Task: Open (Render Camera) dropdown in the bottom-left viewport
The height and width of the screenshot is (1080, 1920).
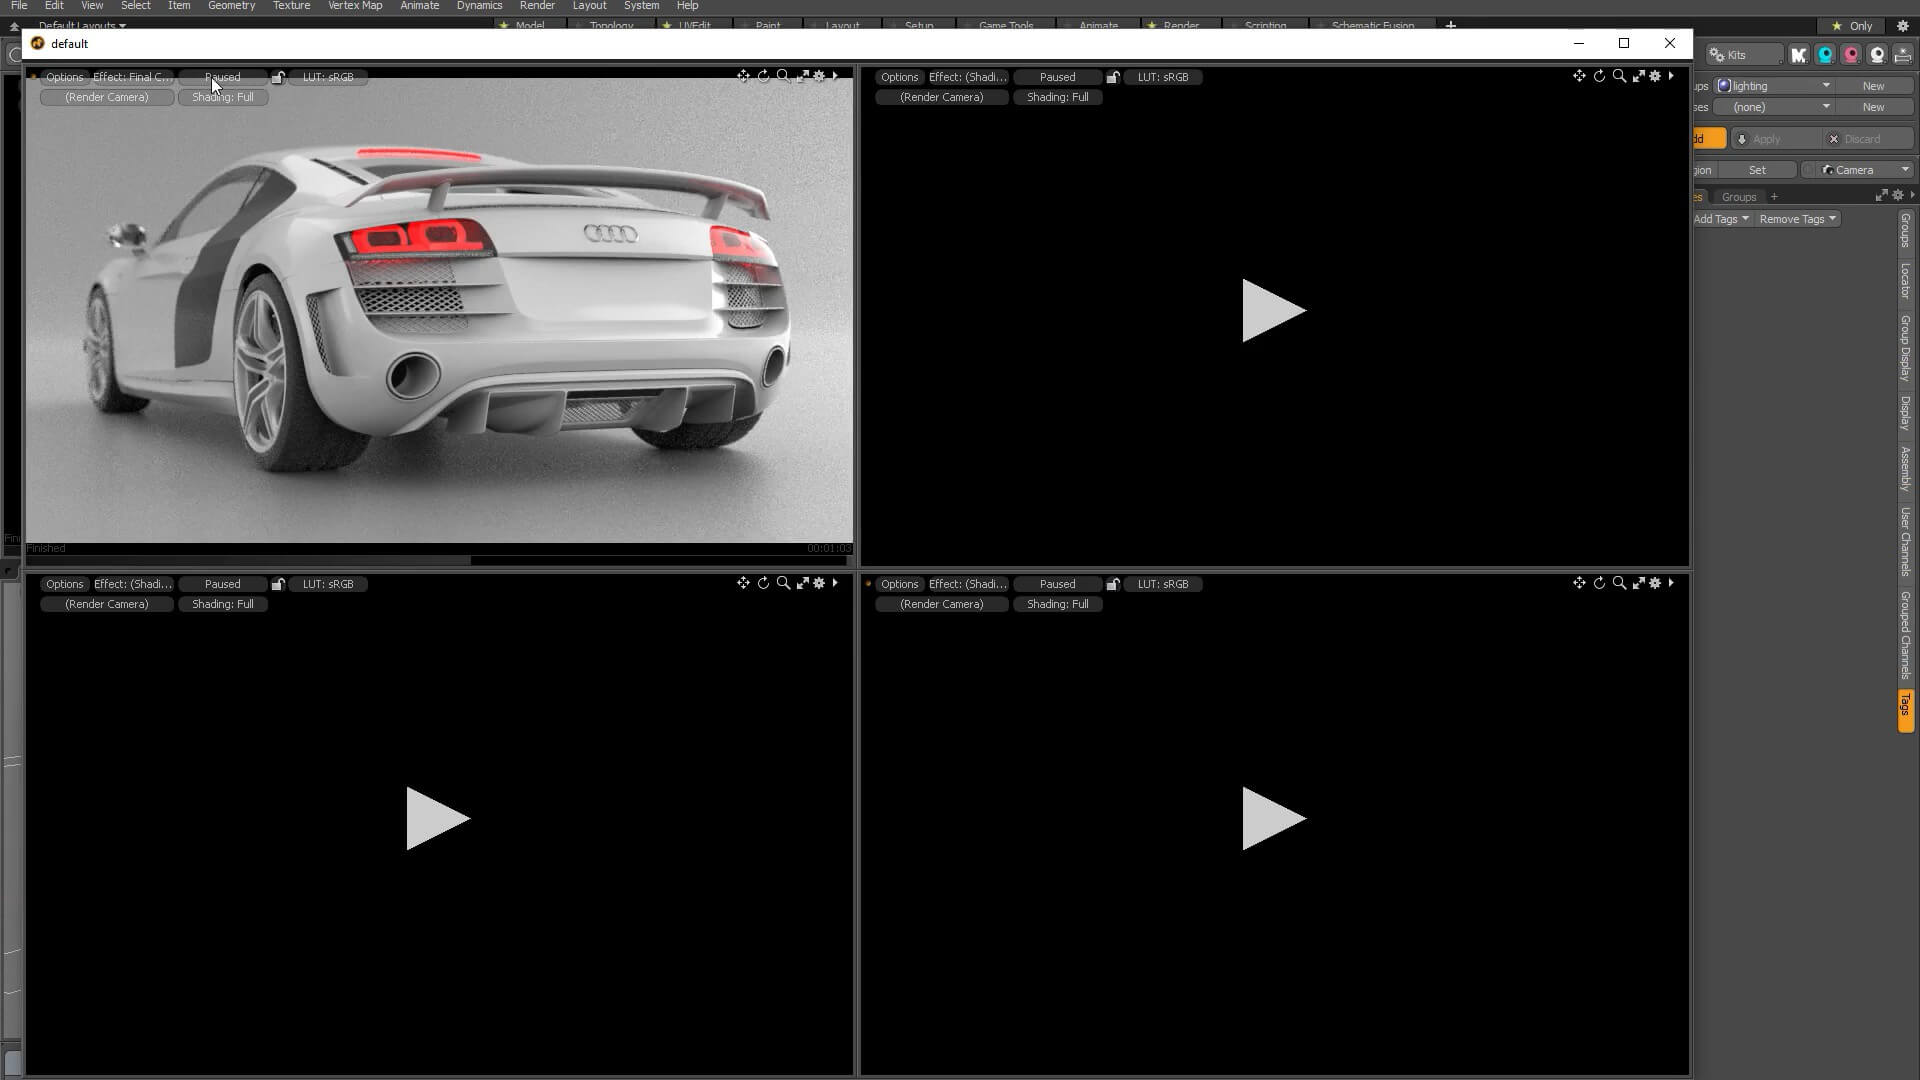Action: click(107, 604)
